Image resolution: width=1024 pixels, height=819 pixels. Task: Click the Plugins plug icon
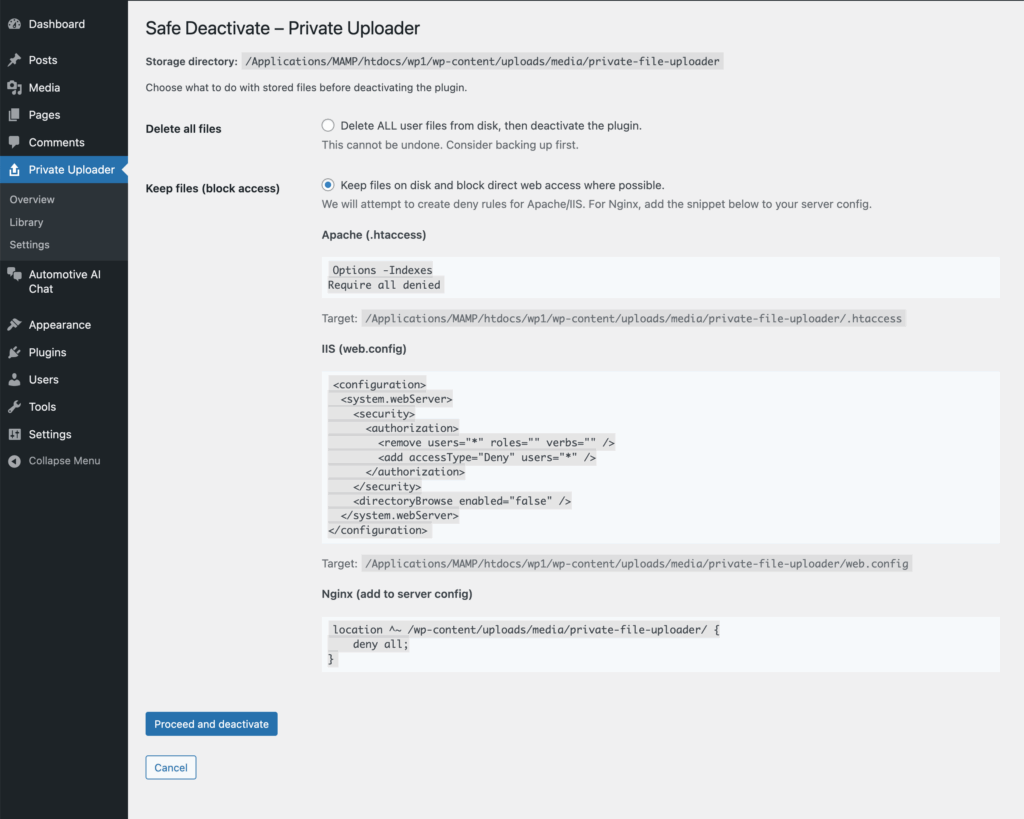click(x=14, y=352)
